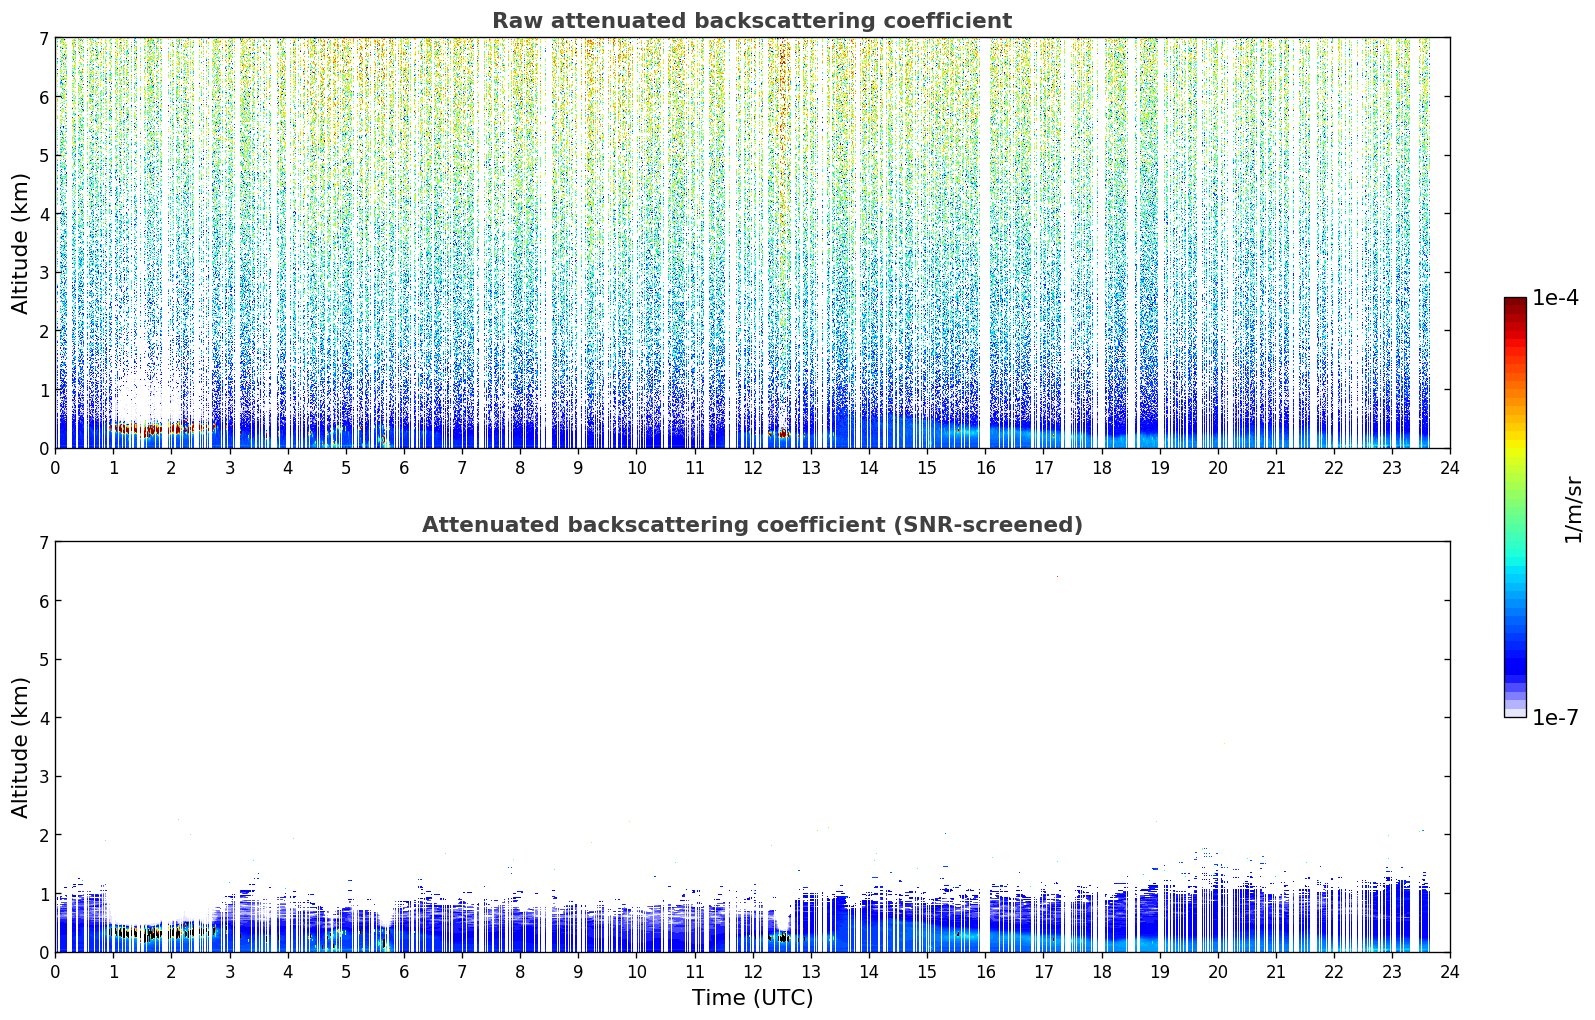Click the bottom plot's 'Altitude (km)' label
Screen dimensions: 1595x1020
click(21, 747)
